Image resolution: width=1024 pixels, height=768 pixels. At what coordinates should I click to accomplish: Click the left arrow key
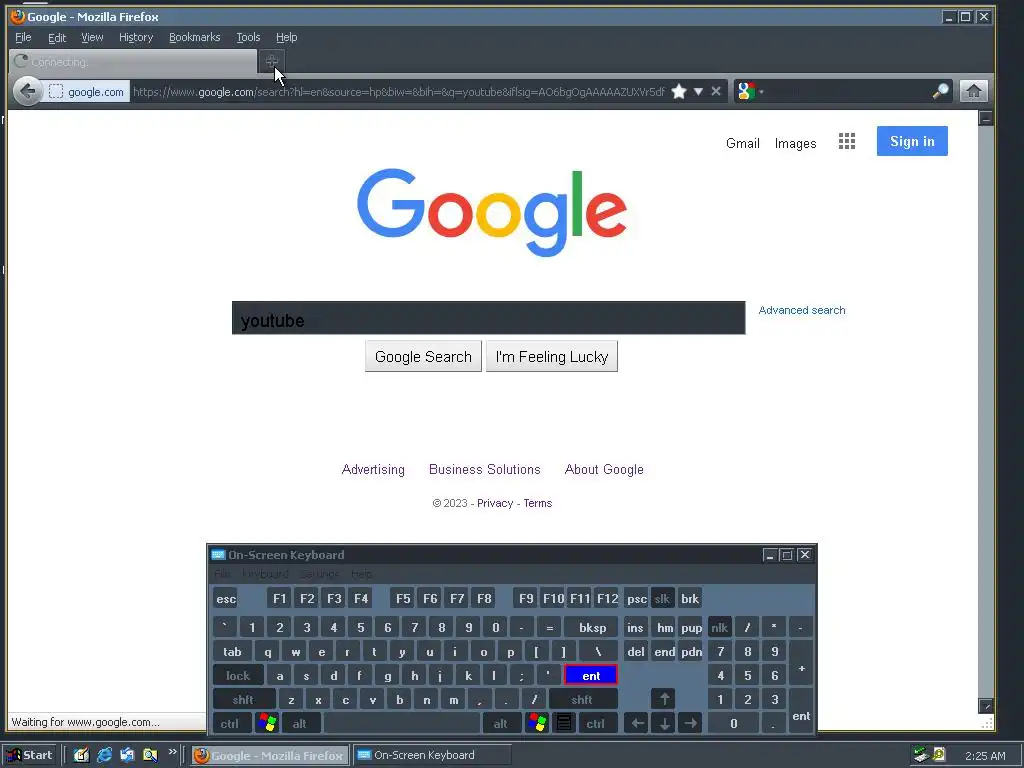[x=637, y=724]
